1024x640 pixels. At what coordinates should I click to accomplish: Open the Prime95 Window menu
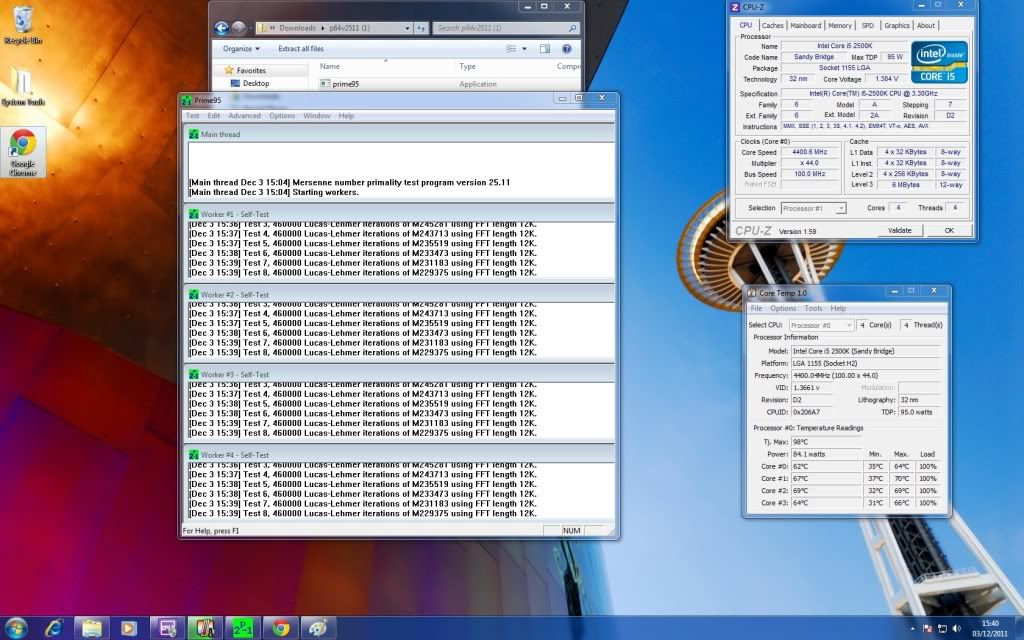pyautogui.click(x=317, y=116)
